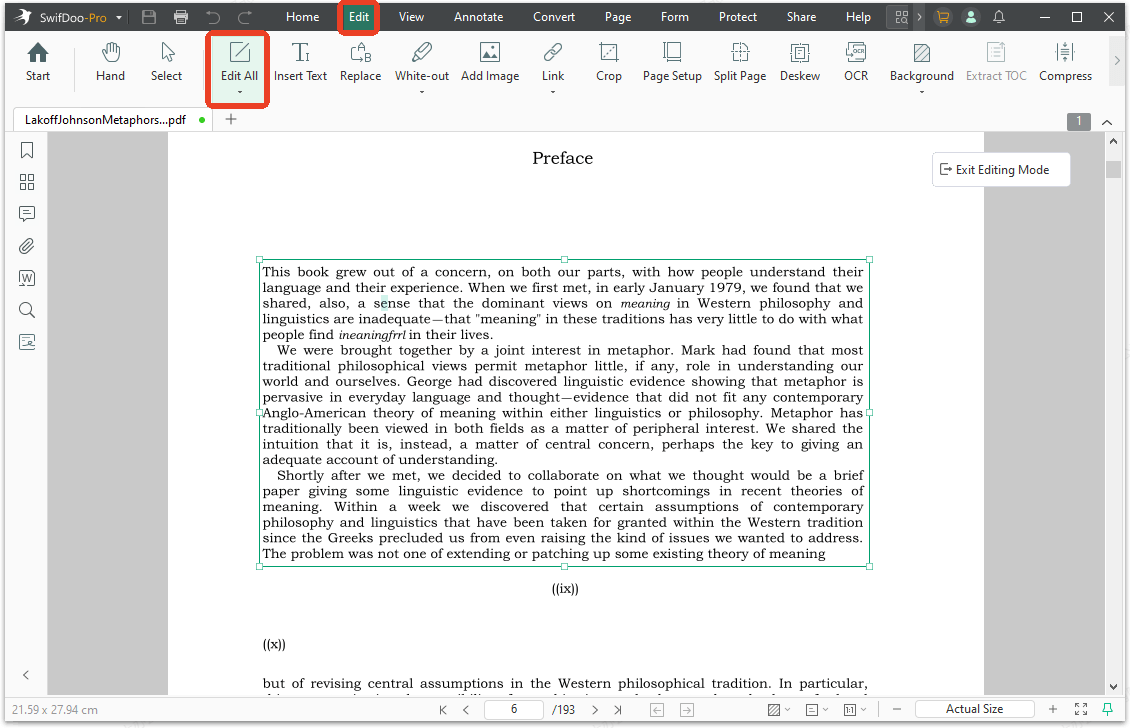Click the Insert Text tool

pyautogui.click(x=301, y=62)
